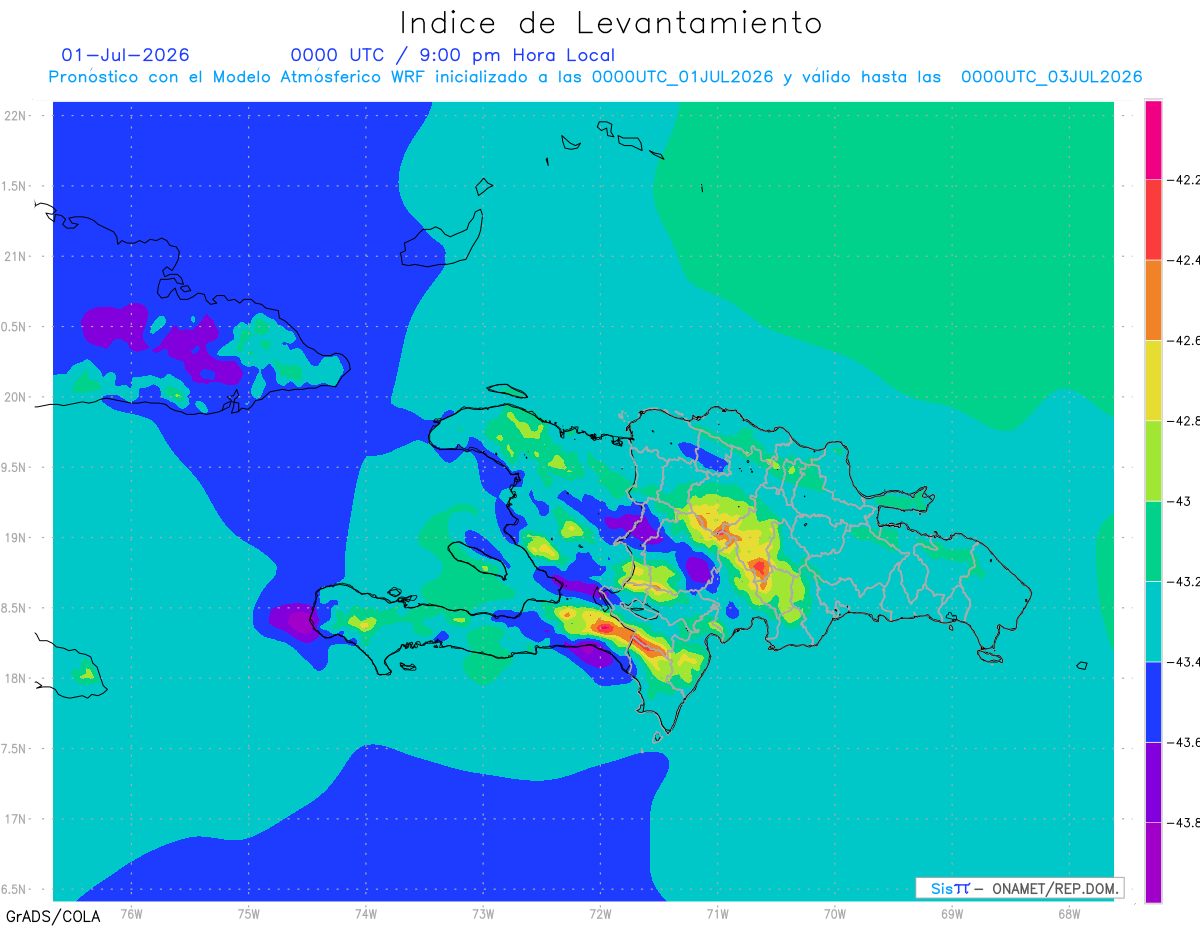Select the cyan legend swatch below -43.2
Image resolution: width=1200 pixels, height=927 pixels.
tap(1153, 621)
